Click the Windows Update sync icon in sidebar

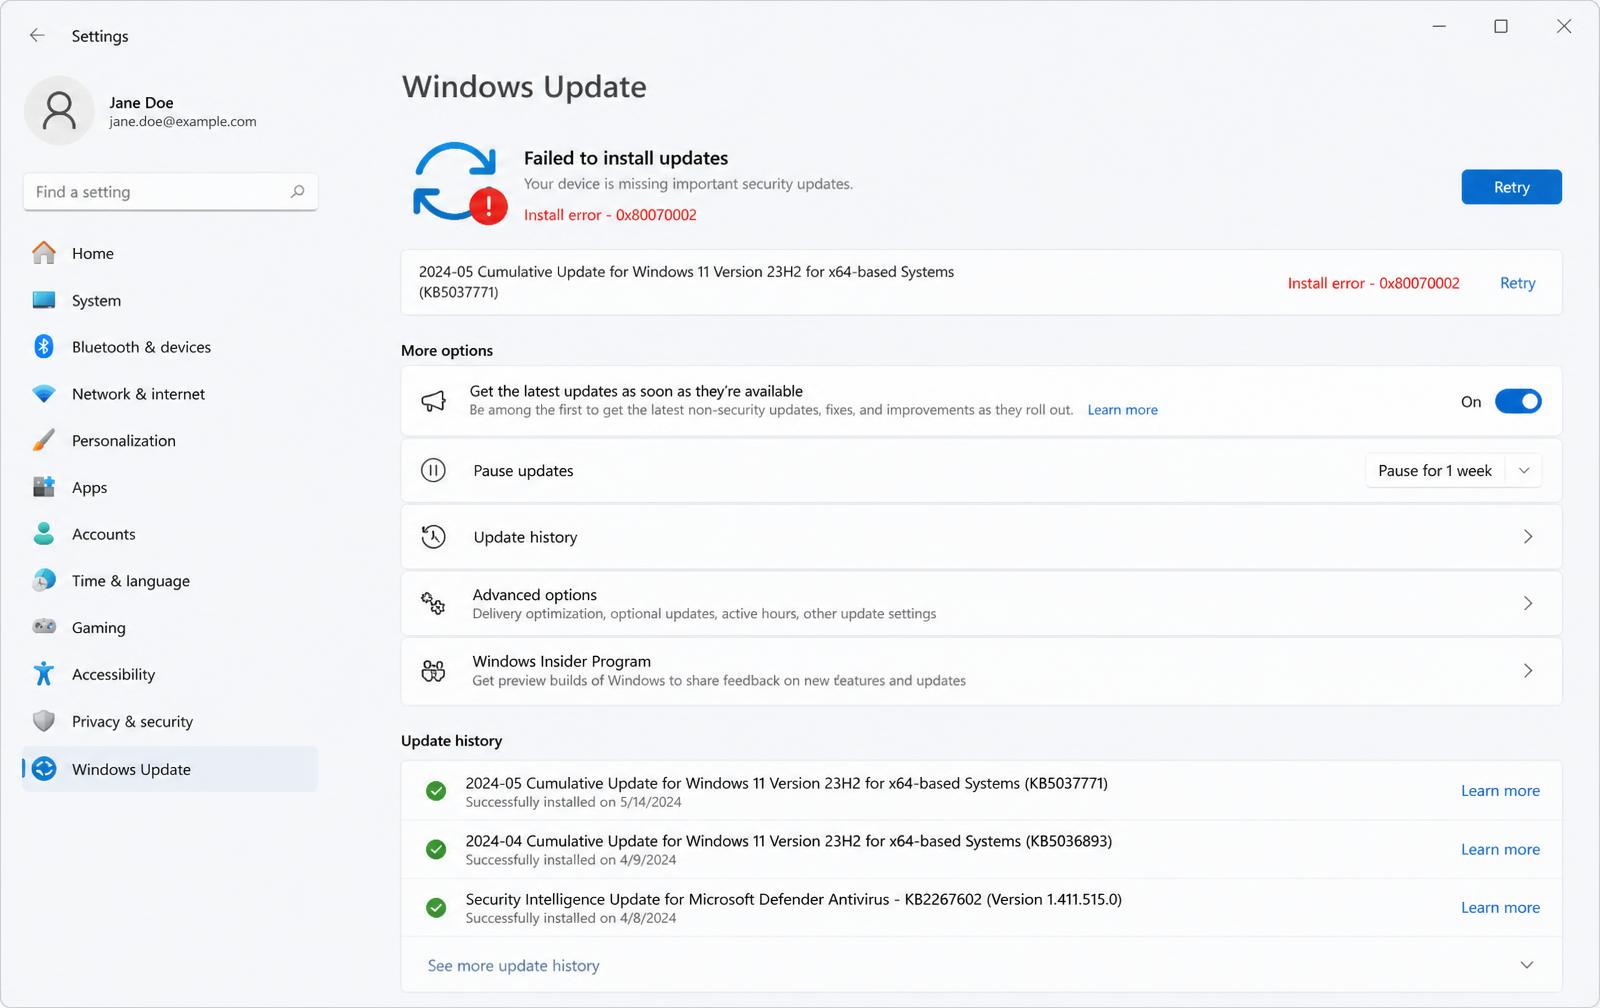44,769
